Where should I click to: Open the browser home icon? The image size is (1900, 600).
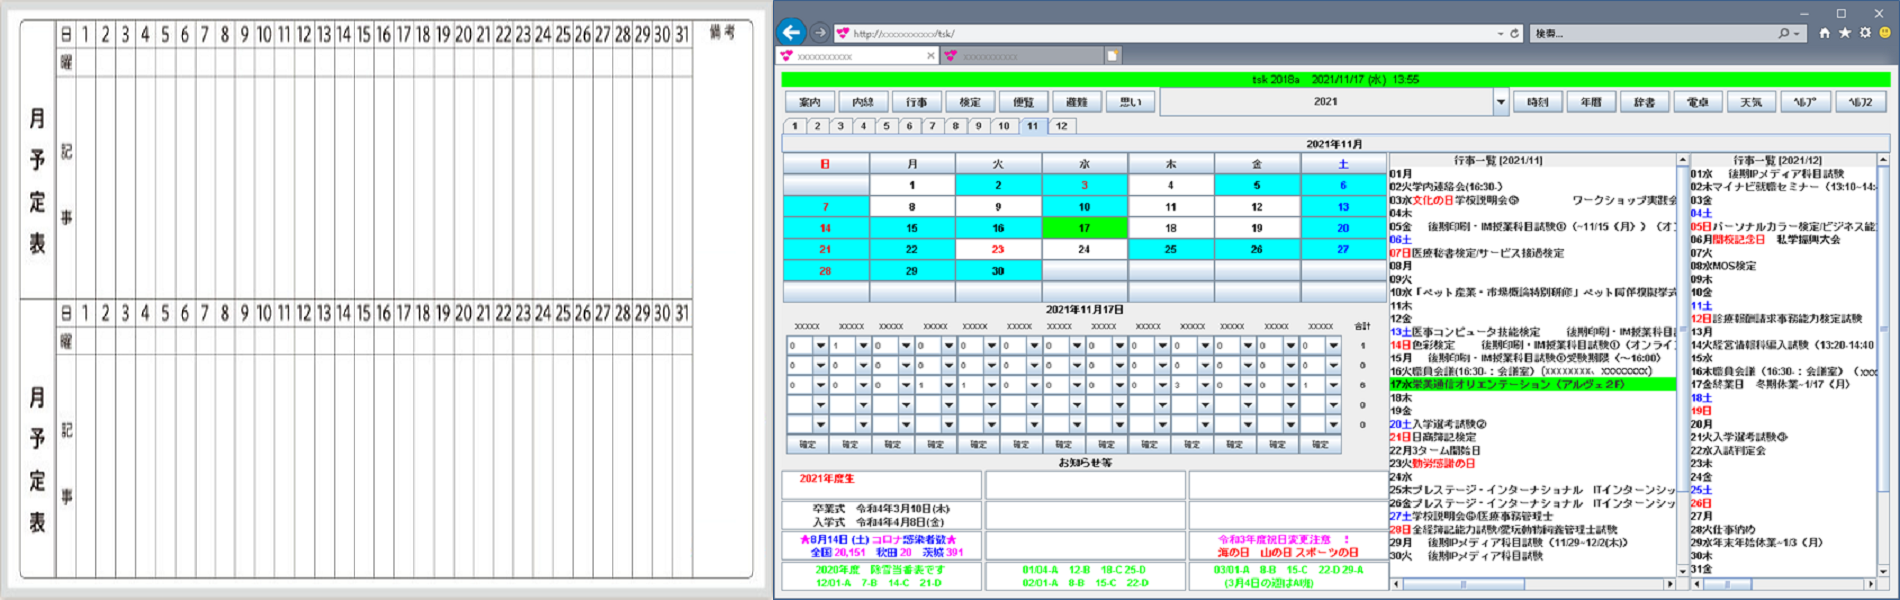(x=1824, y=33)
